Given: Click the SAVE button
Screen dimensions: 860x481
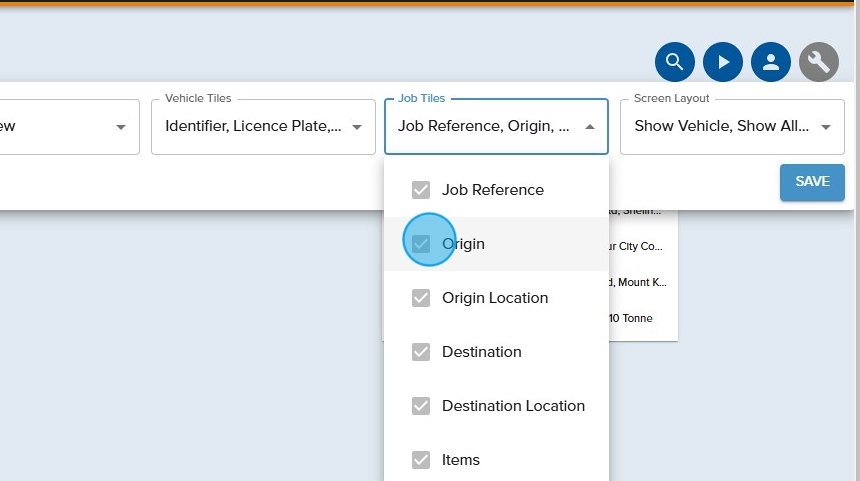Looking at the screenshot, I should click(812, 182).
